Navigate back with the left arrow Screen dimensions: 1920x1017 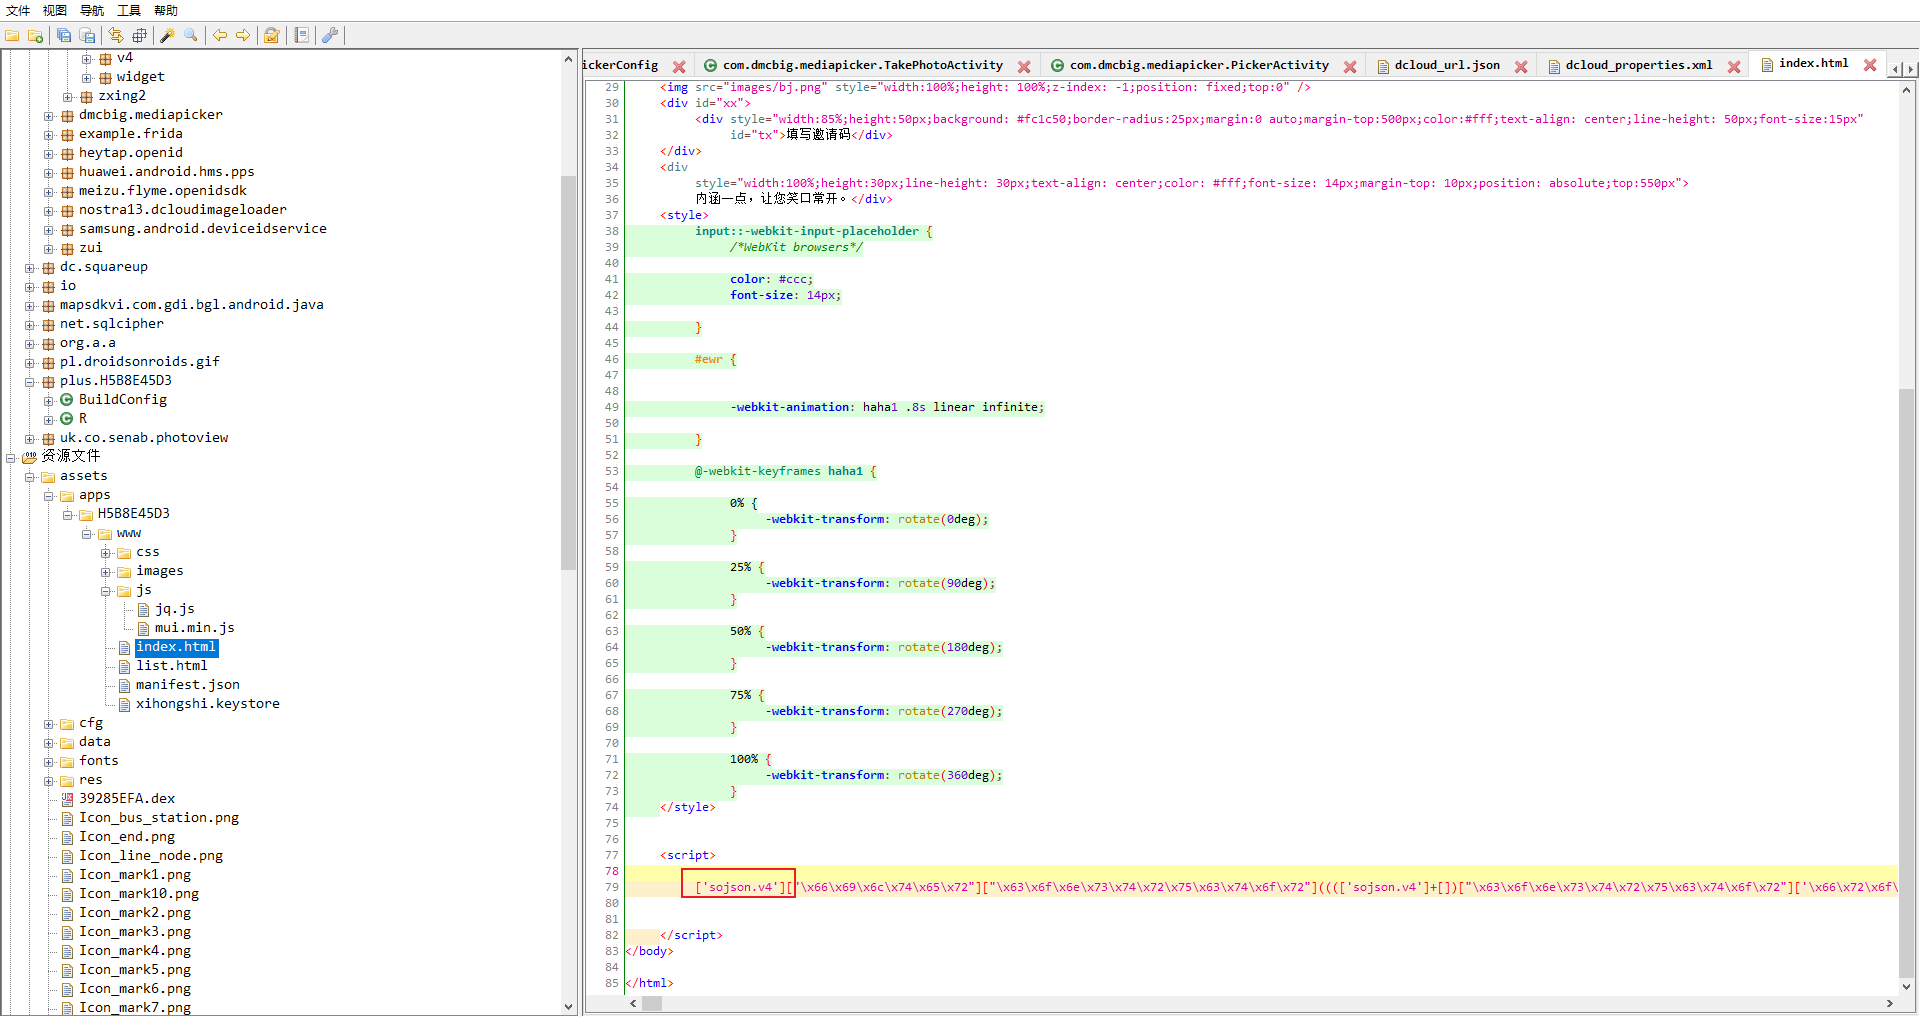click(x=220, y=36)
